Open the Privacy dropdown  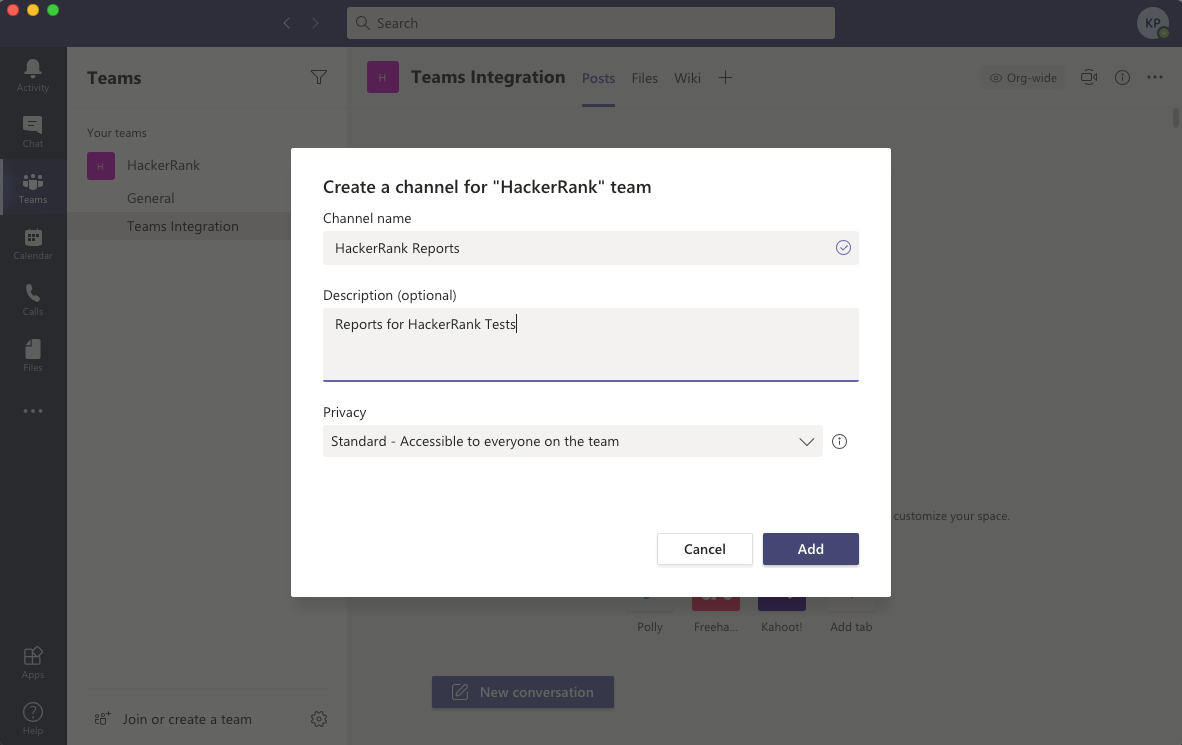(x=573, y=441)
